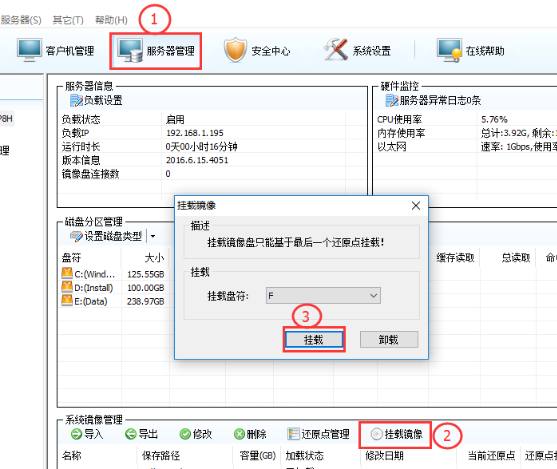Image resolution: width=557 pixels, height=469 pixels.
Task: Open 服务器异常日志 log icon
Action: [392, 101]
